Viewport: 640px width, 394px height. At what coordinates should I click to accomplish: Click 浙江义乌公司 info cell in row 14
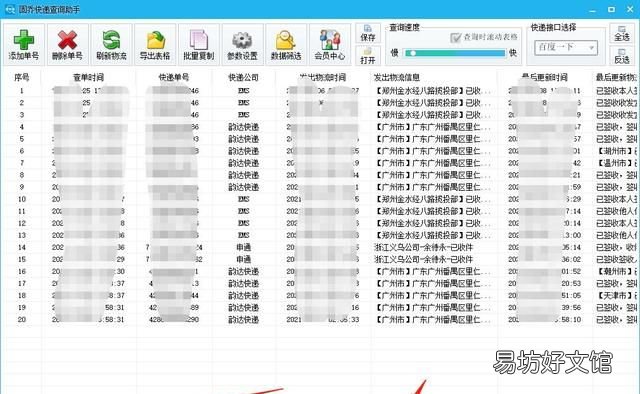(423, 247)
